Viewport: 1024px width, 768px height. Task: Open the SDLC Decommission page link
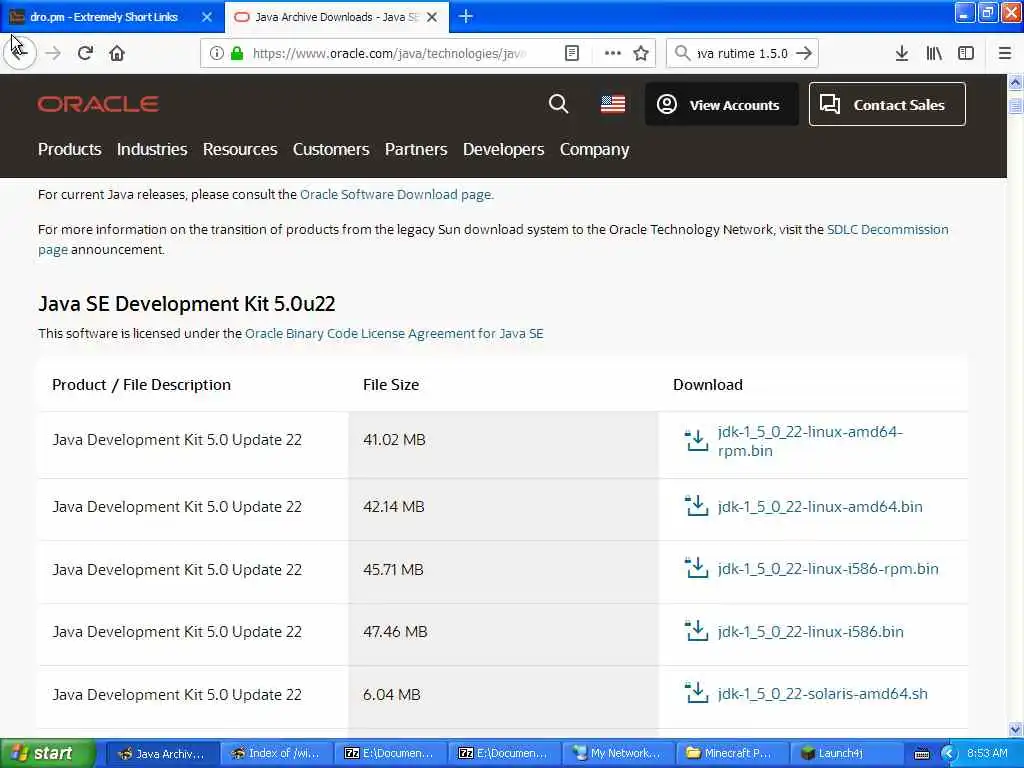click(x=888, y=229)
